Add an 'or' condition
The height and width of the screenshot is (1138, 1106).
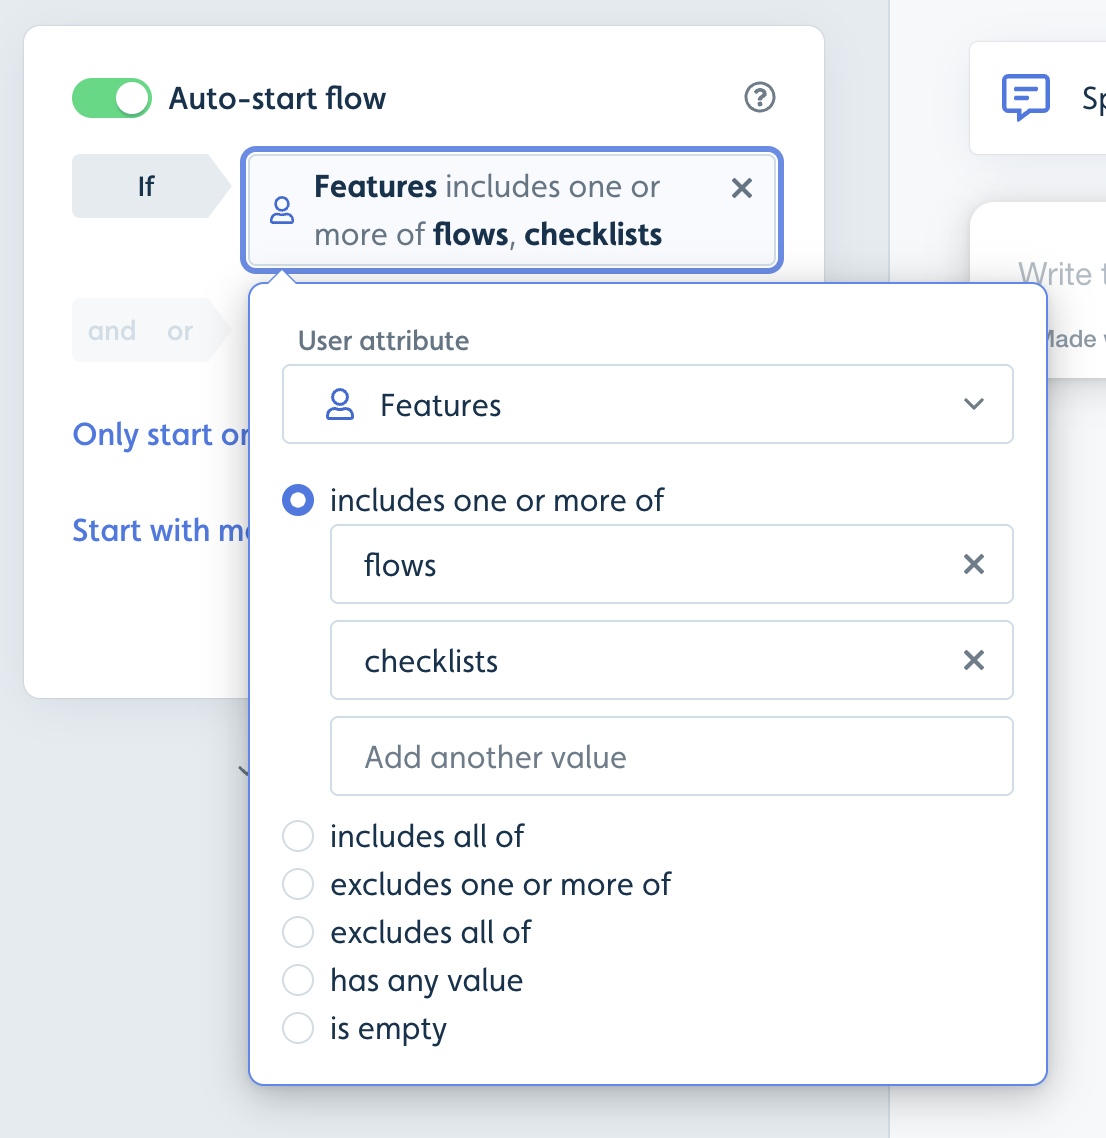click(180, 331)
